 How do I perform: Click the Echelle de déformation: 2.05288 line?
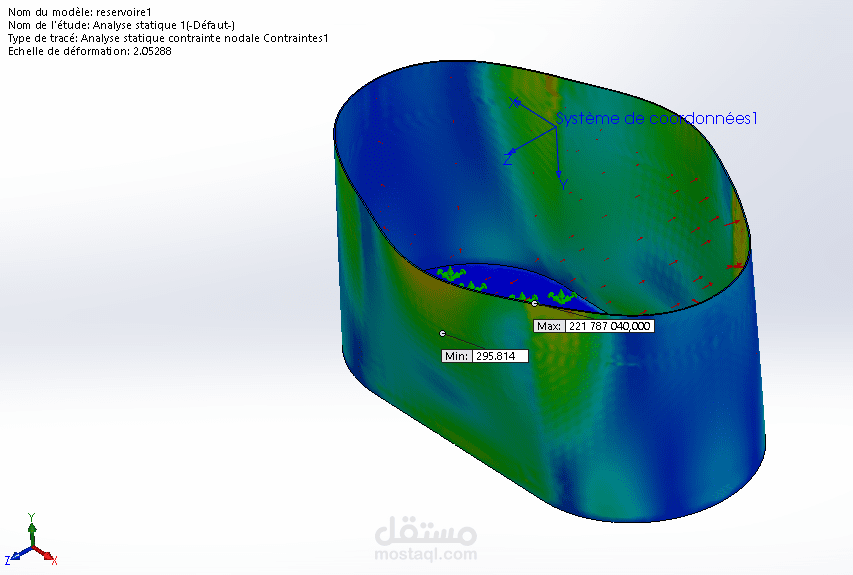pyautogui.click(x=90, y=51)
